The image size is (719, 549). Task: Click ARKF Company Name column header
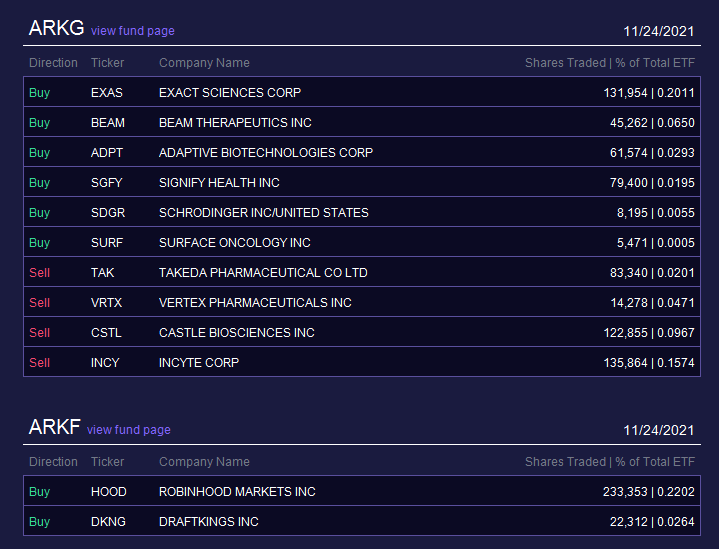pos(204,461)
